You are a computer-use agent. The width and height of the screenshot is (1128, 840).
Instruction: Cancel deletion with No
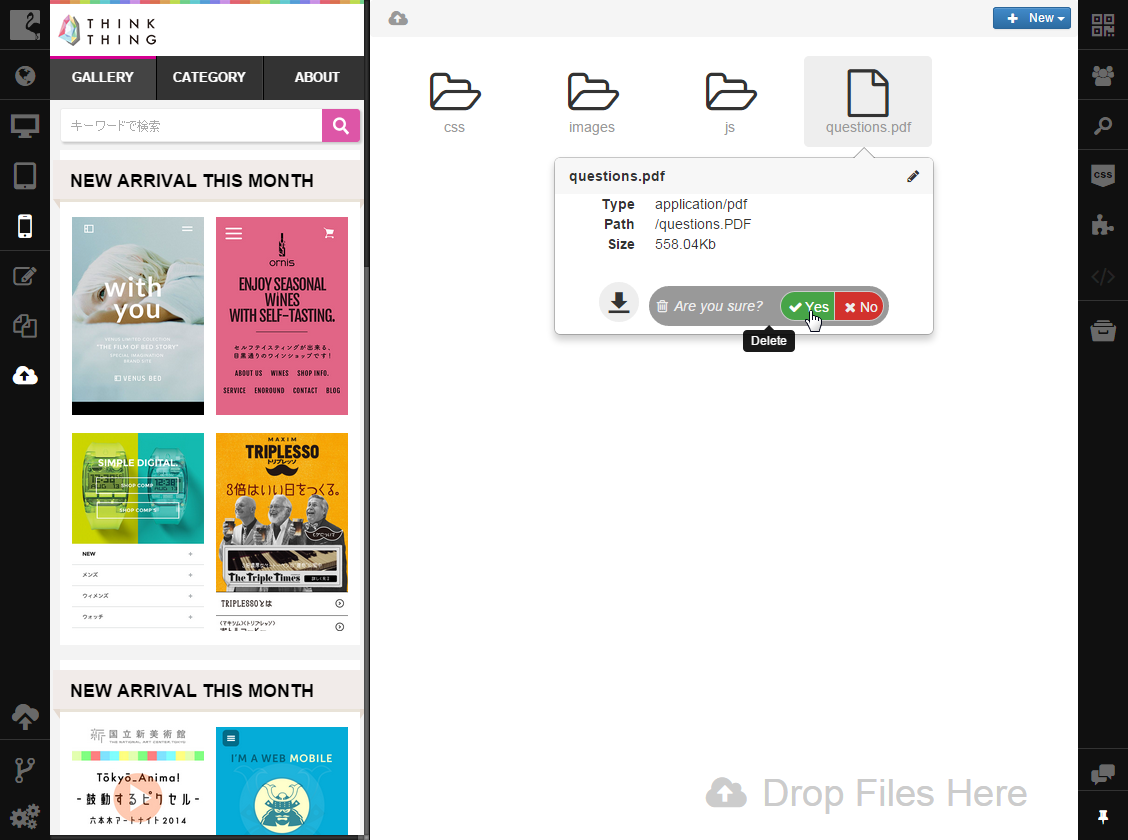tap(860, 307)
